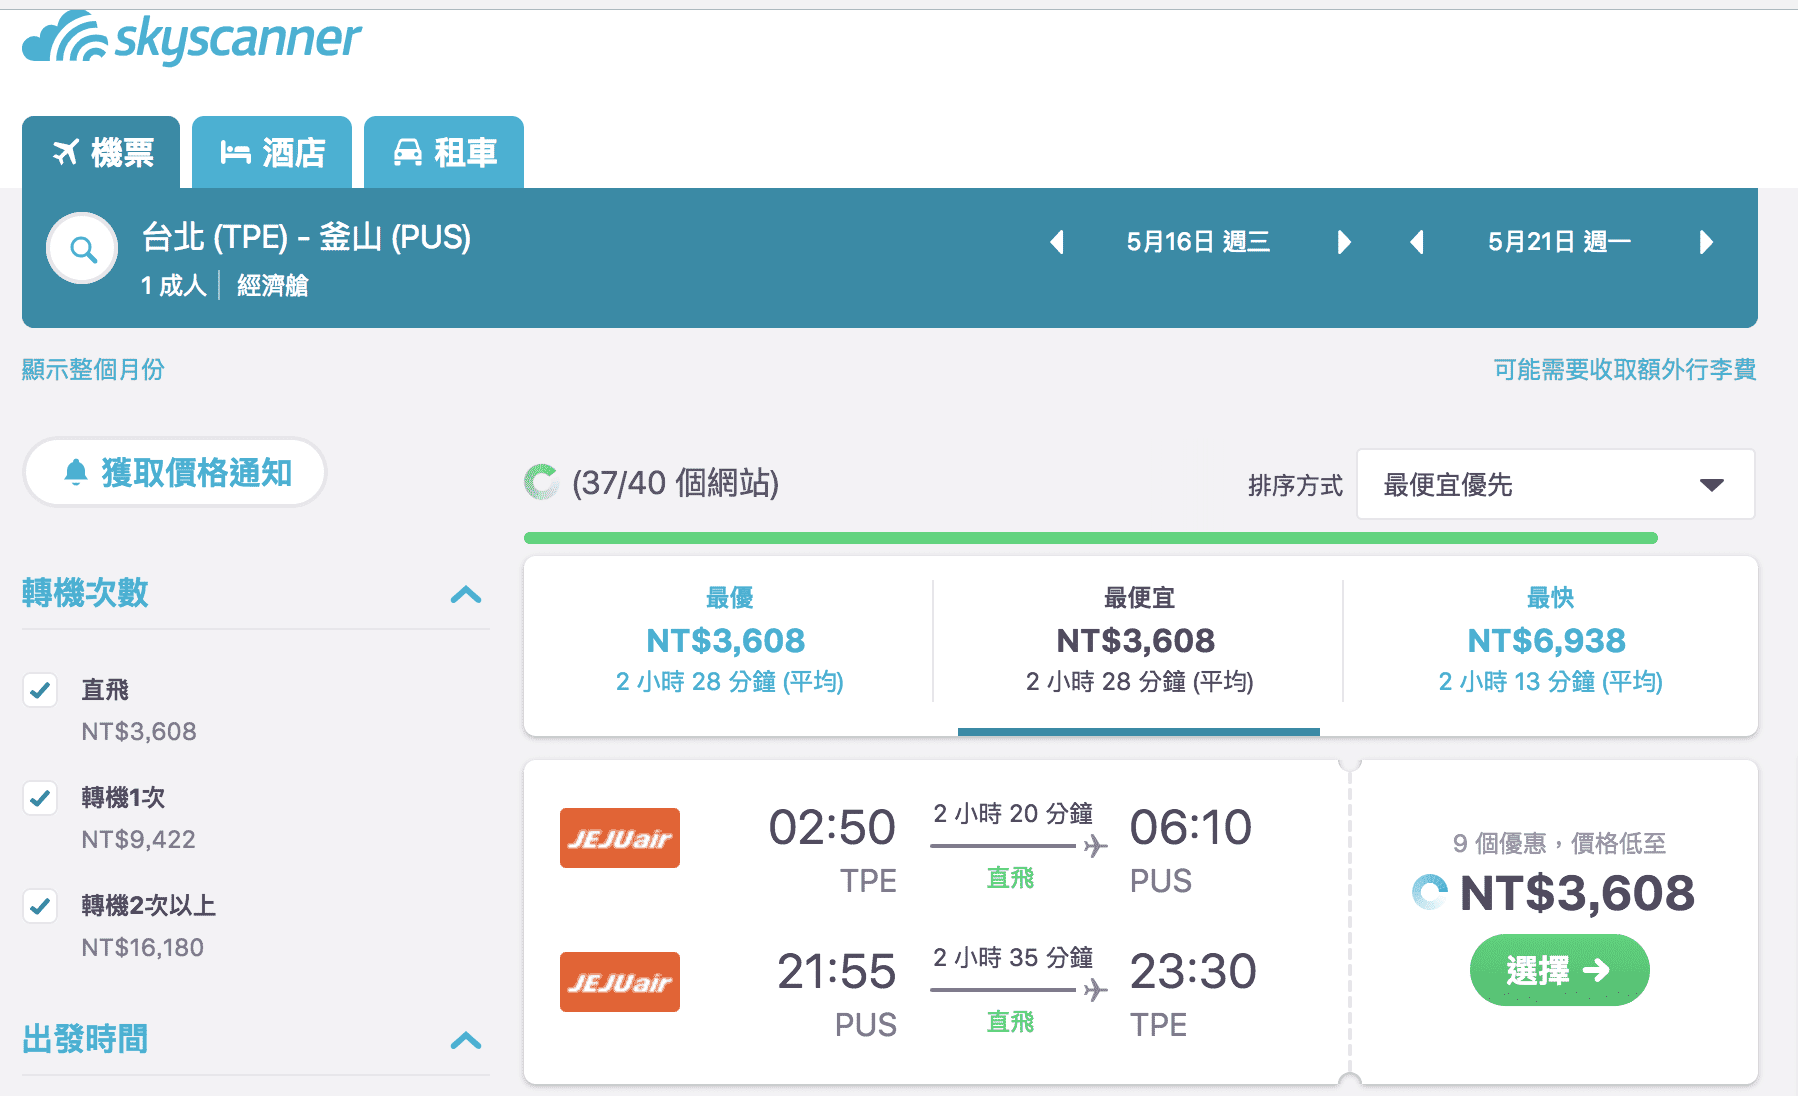Image resolution: width=1798 pixels, height=1096 pixels.
Task: Open the 最便宜優先 sort dropdown
Action: click(x=1555, y=485)
